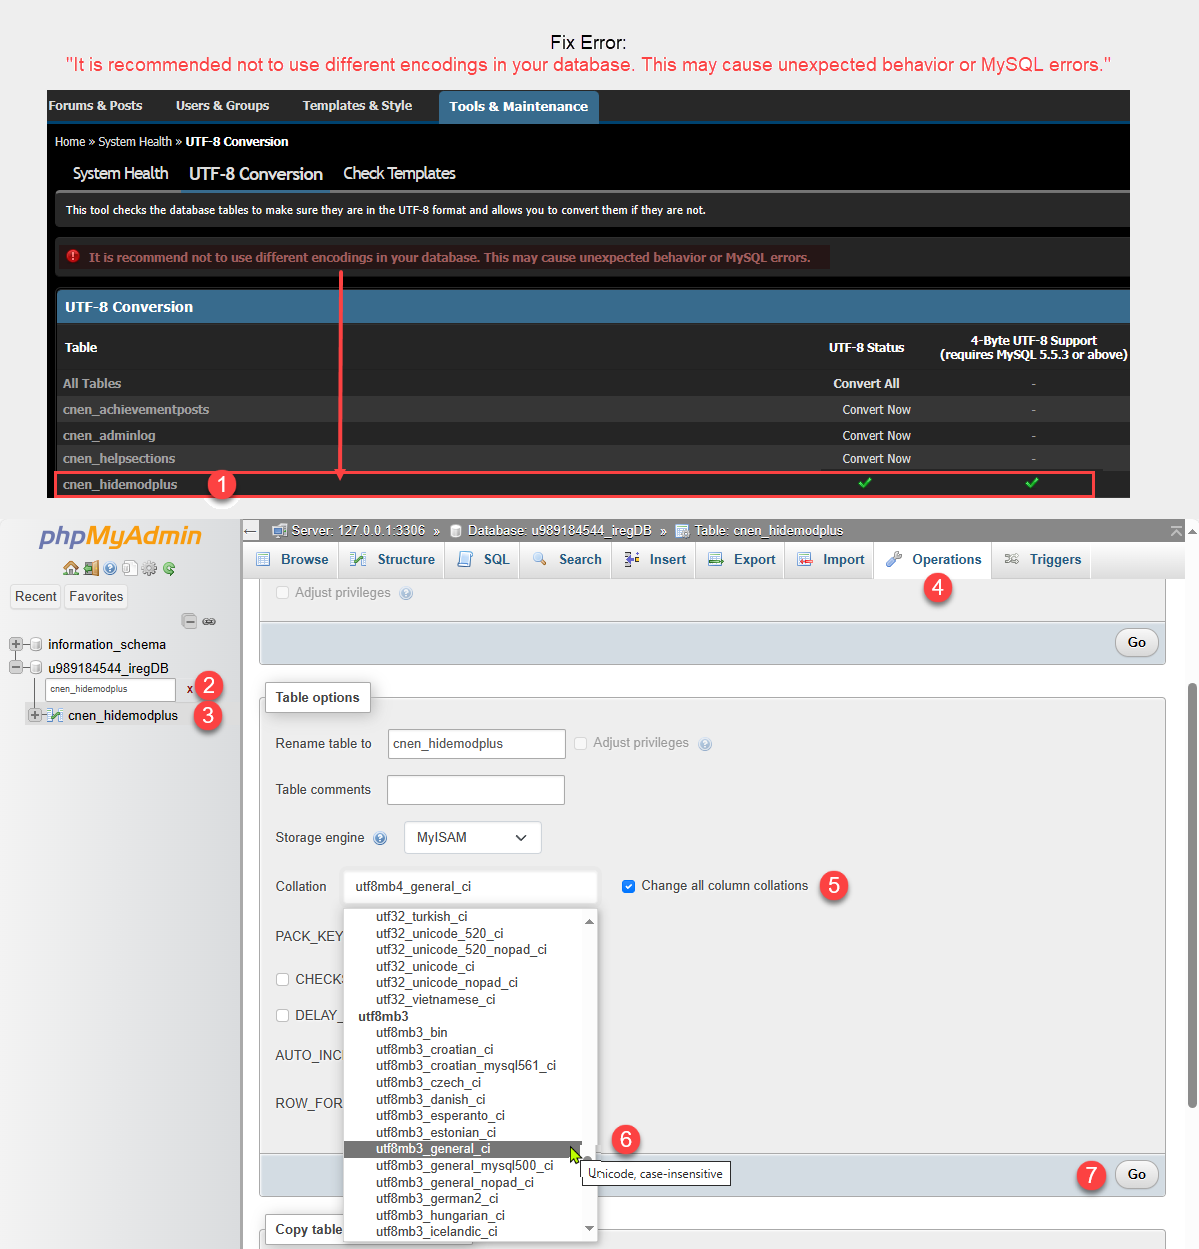Click the table icon beside cnen_hidemodplus in tree
Image resolution: width=1199 pixels, height=1249 pixels.
pyautogui.click(x=56, y=715)
